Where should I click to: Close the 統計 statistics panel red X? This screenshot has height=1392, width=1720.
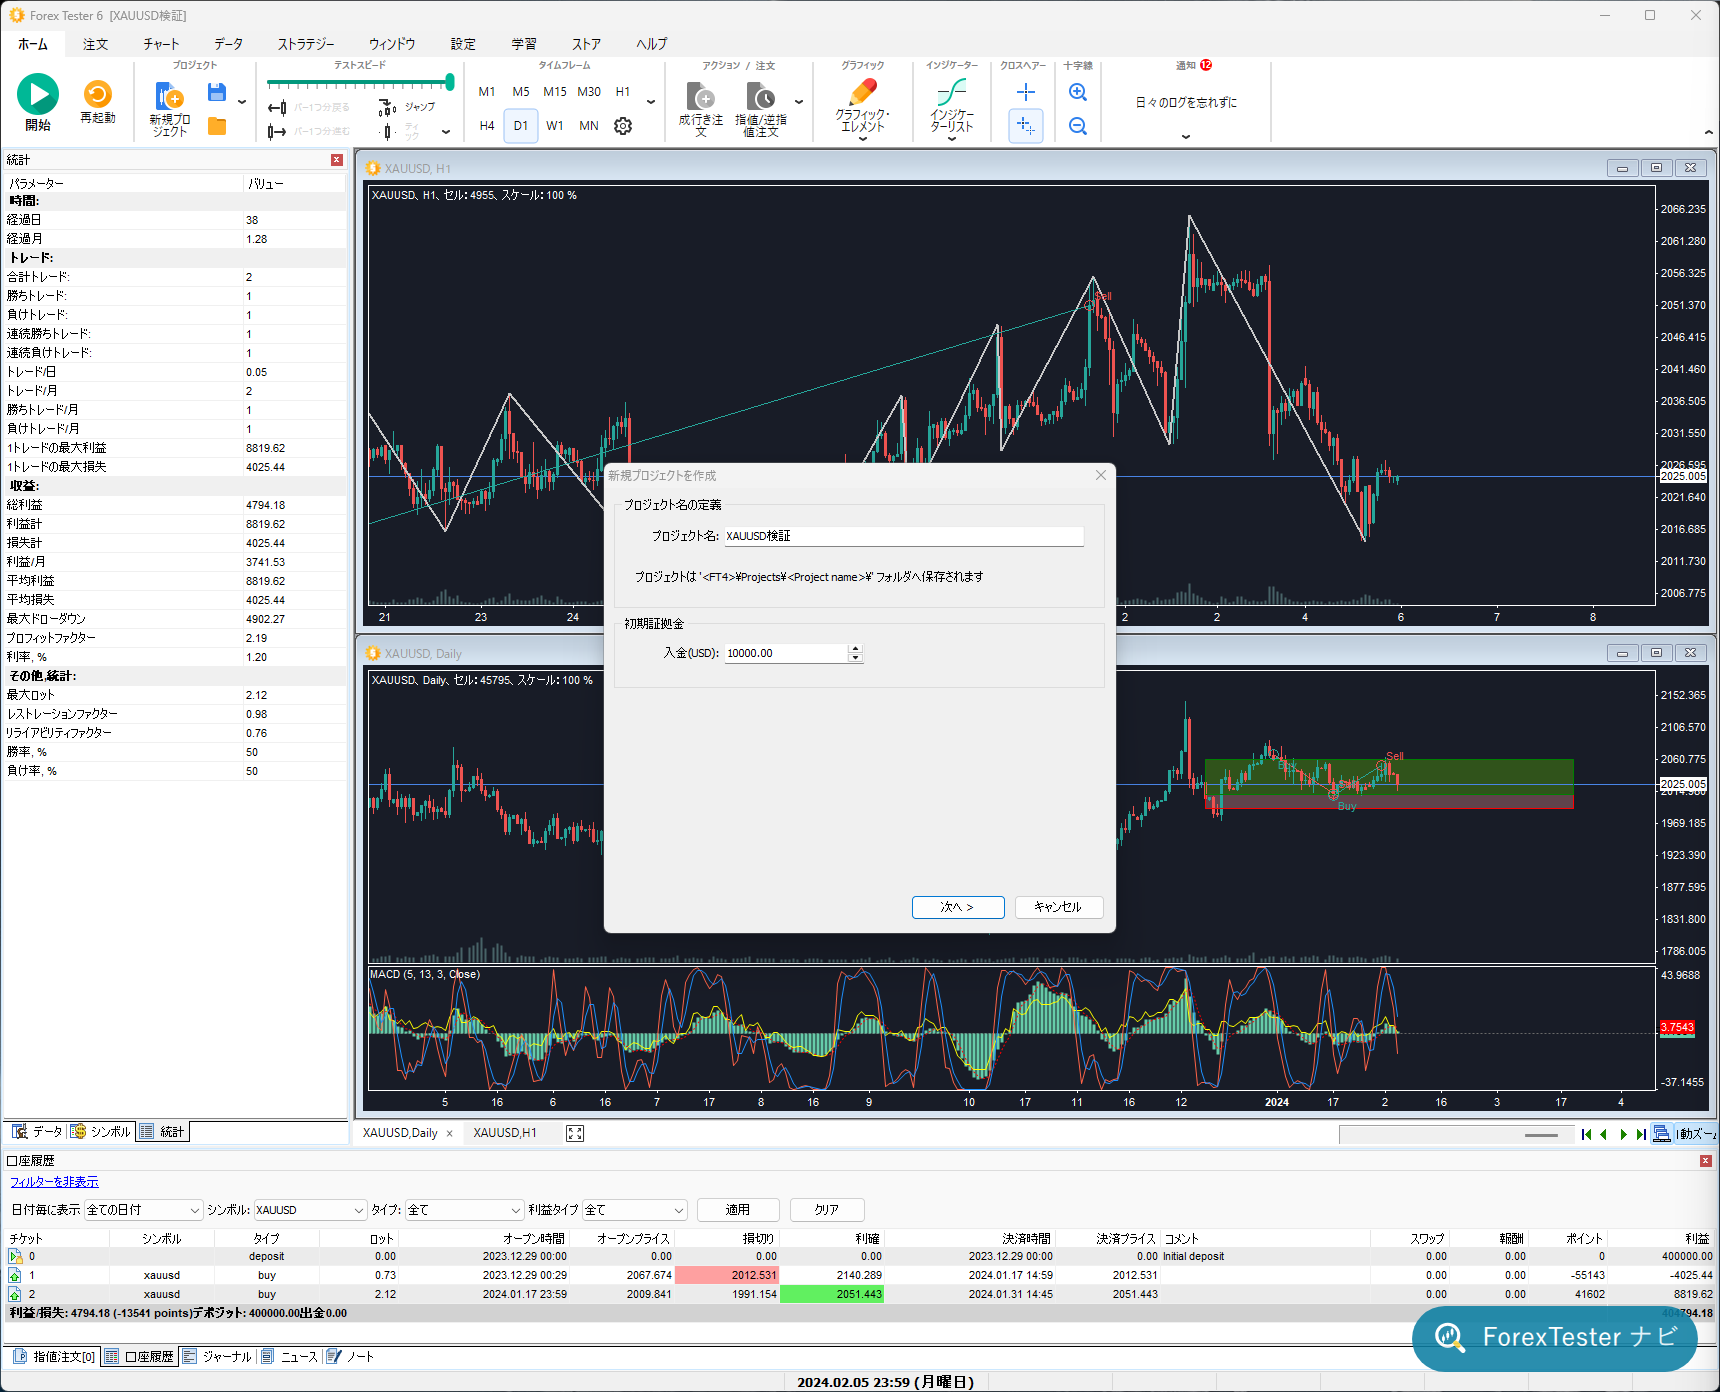pos(337,160)
